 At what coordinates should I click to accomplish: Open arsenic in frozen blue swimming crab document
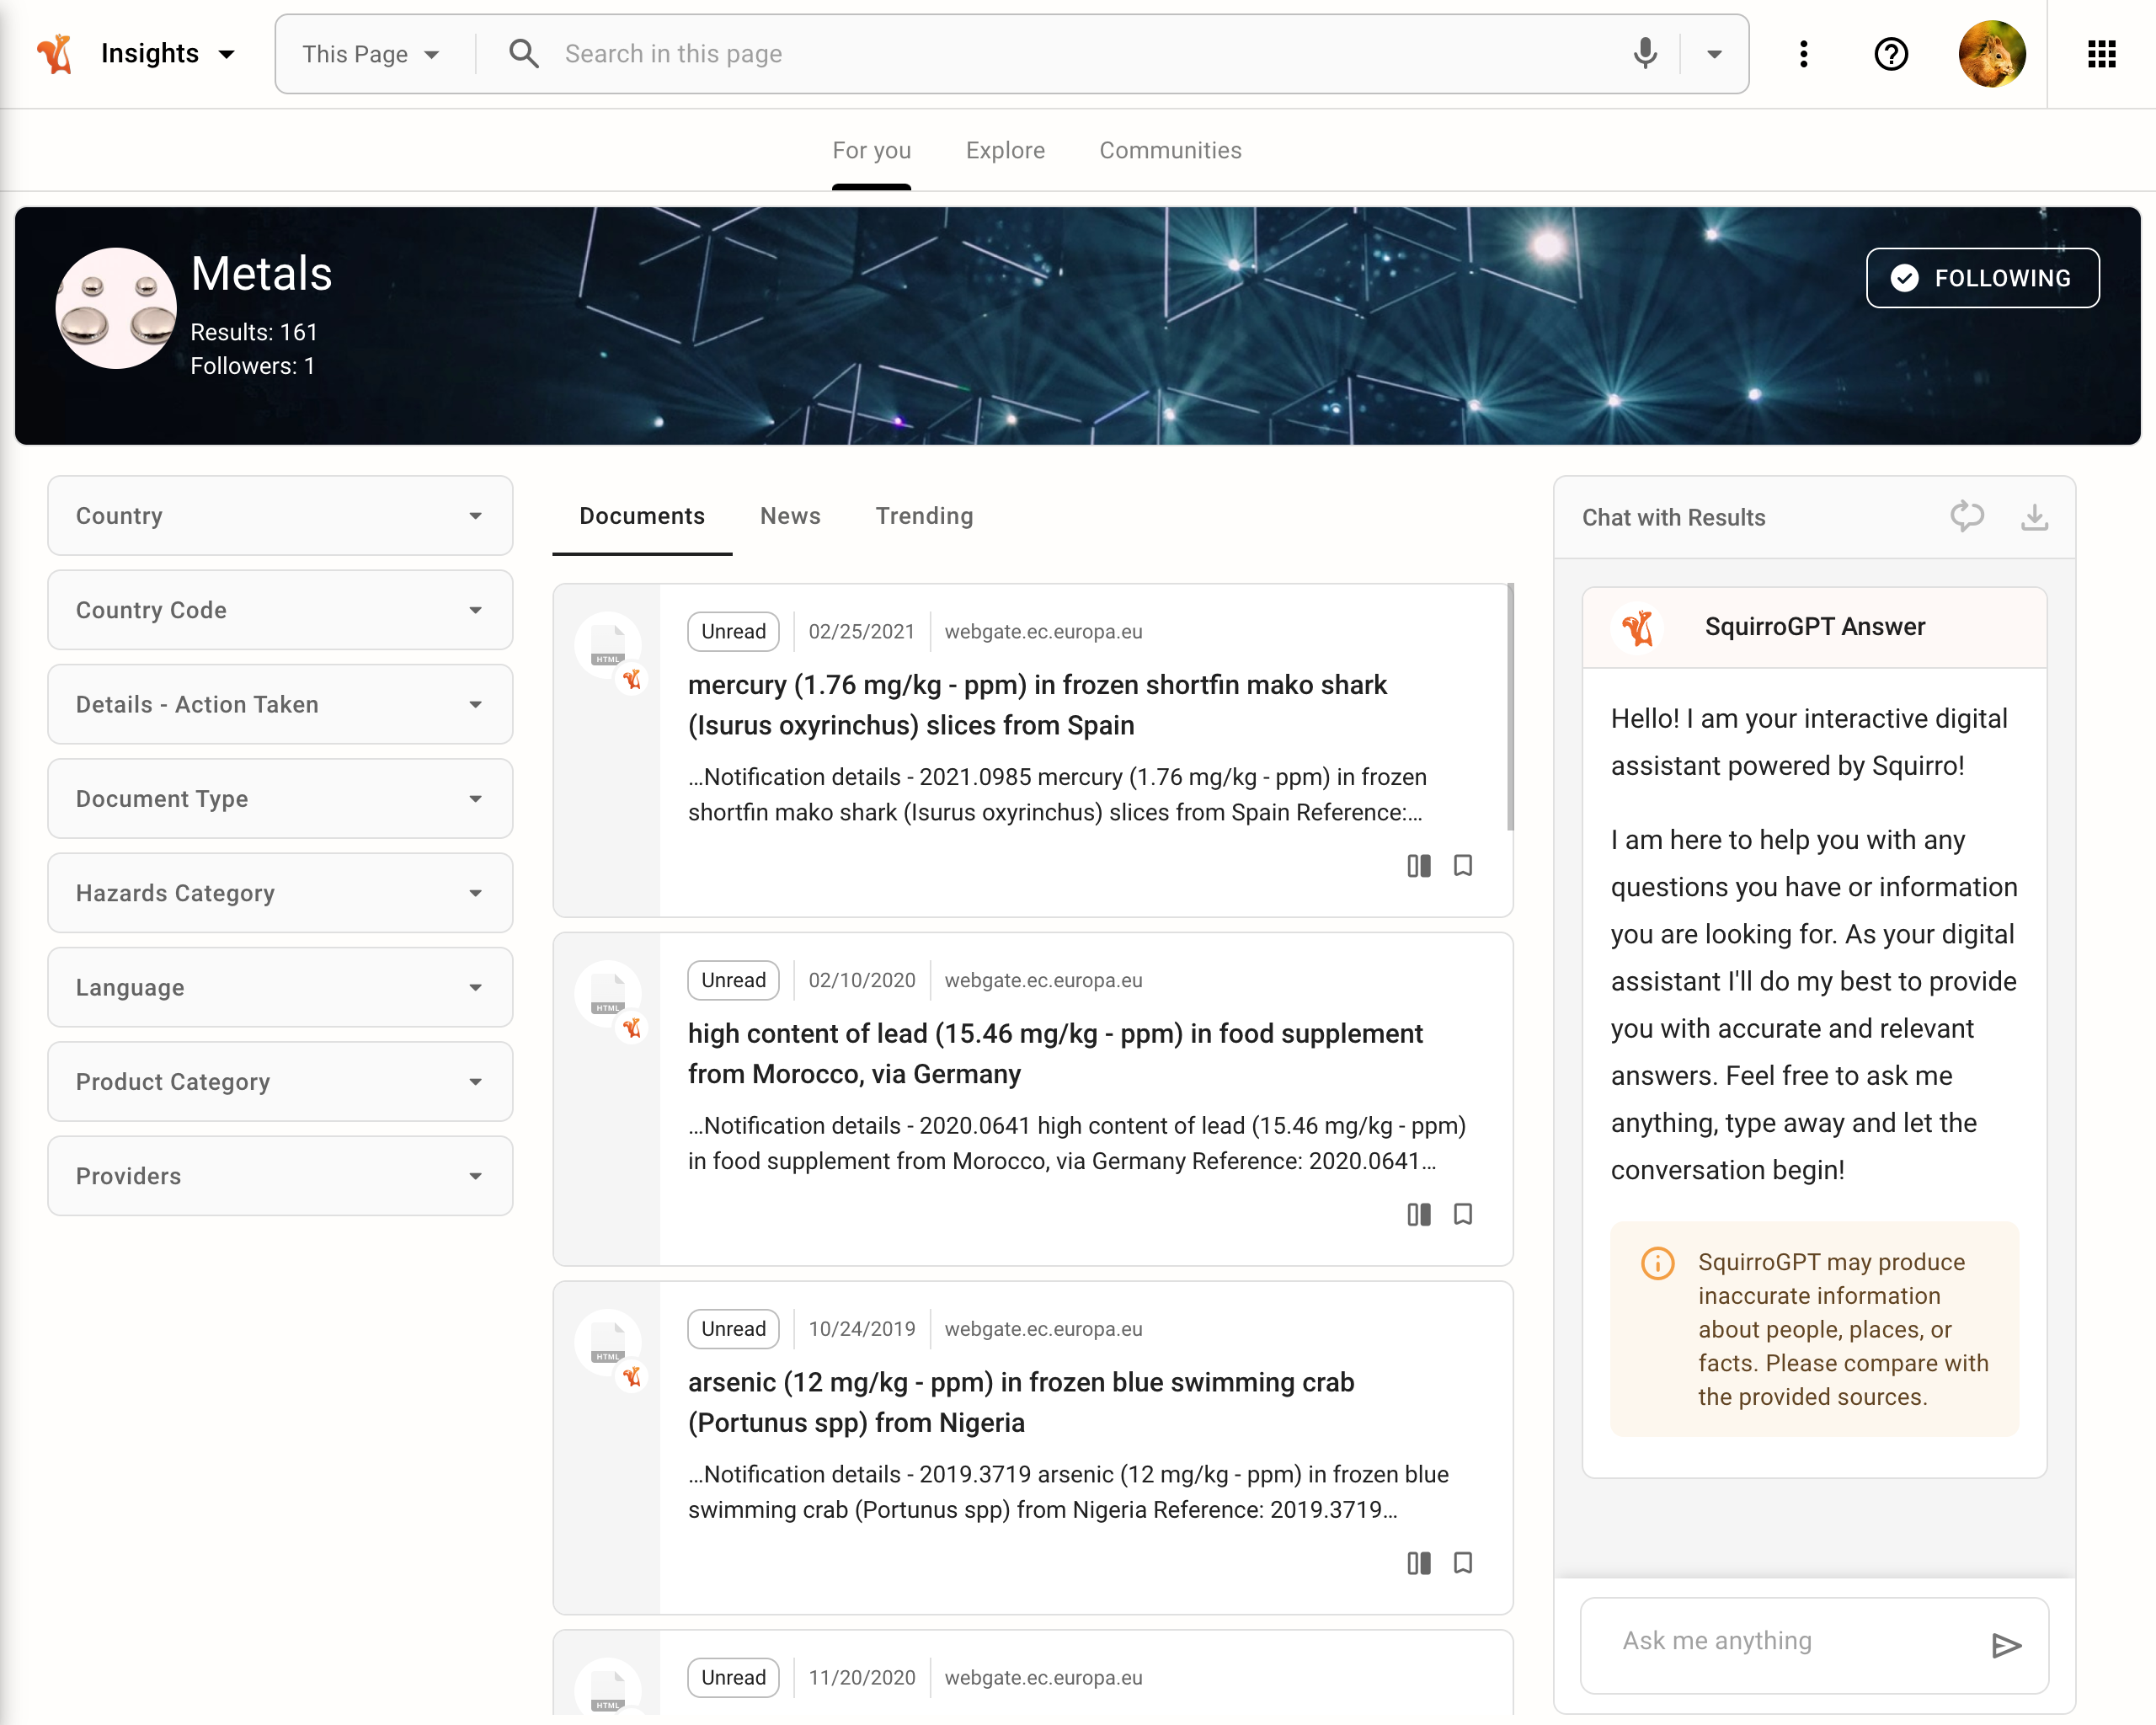tap(1021, 1403)
